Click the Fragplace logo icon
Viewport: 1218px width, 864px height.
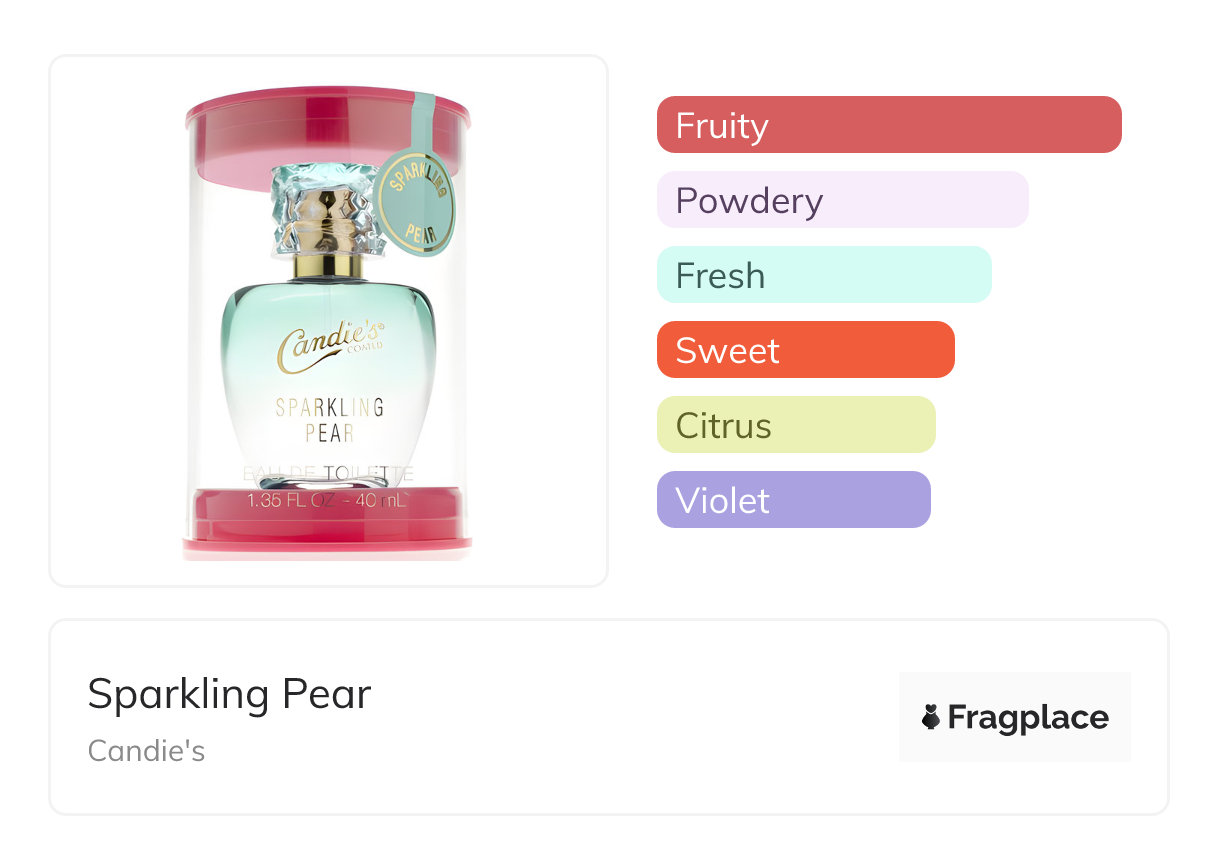click(x=931, y=717)
